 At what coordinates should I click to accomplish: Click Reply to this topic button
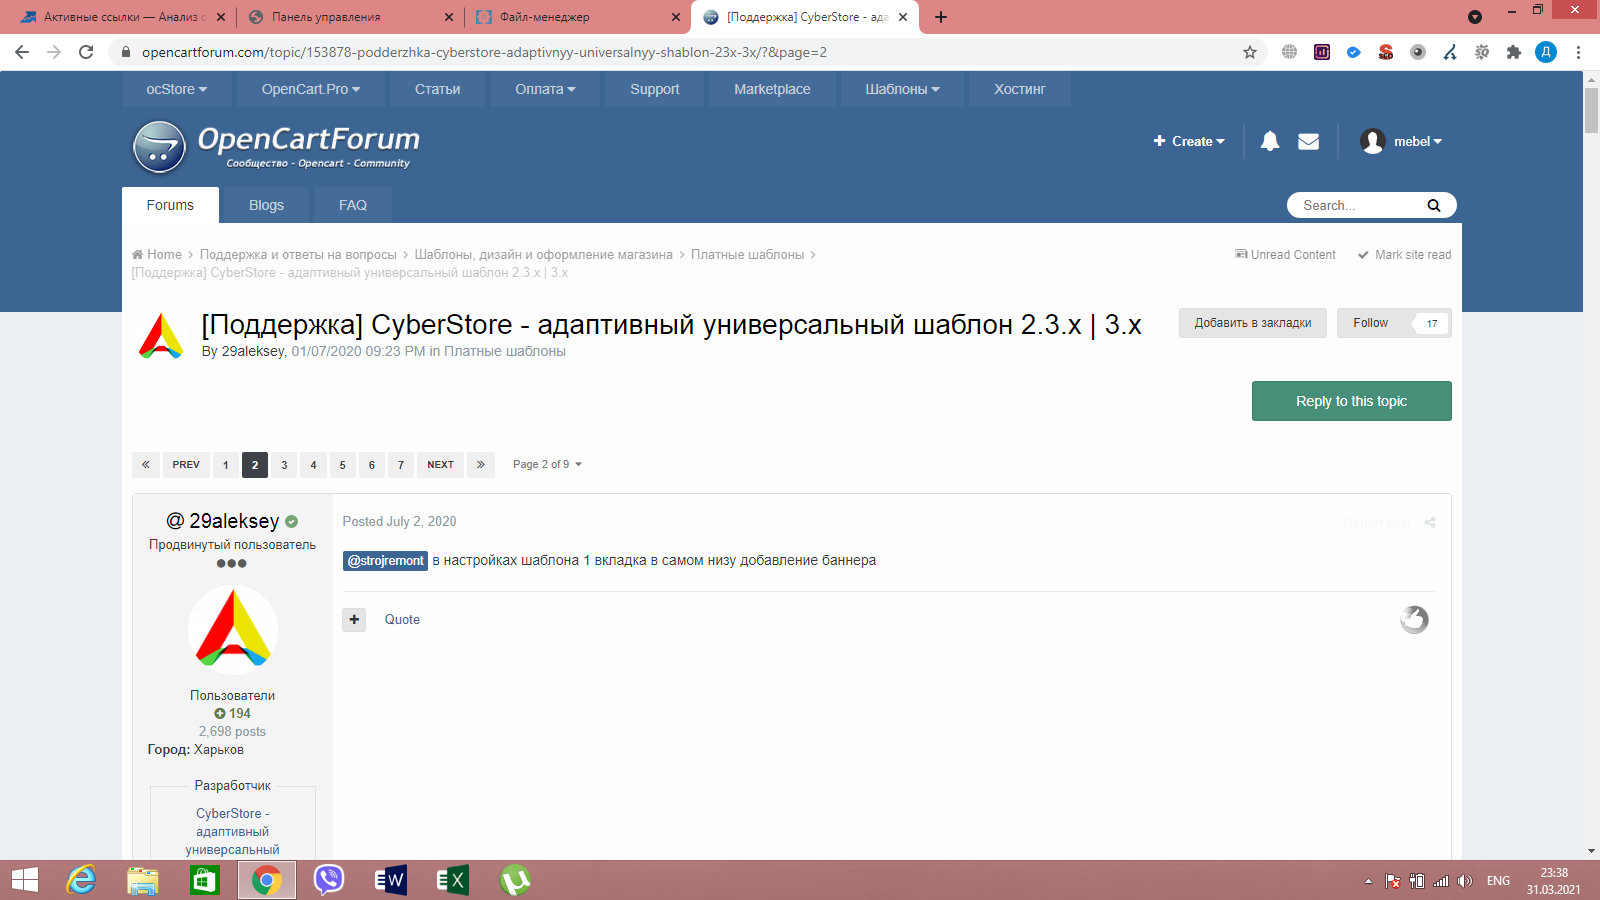[x=1351, y=401]
